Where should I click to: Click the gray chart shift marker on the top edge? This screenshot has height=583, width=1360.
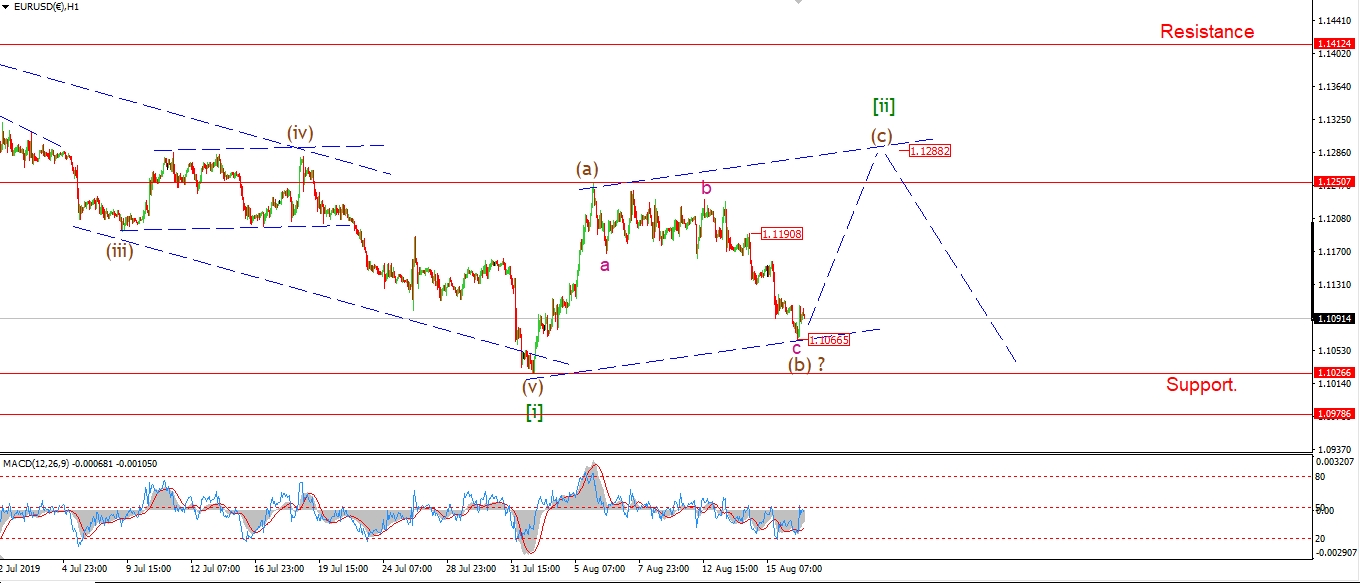pyautogui.click(x=798, y=4)
